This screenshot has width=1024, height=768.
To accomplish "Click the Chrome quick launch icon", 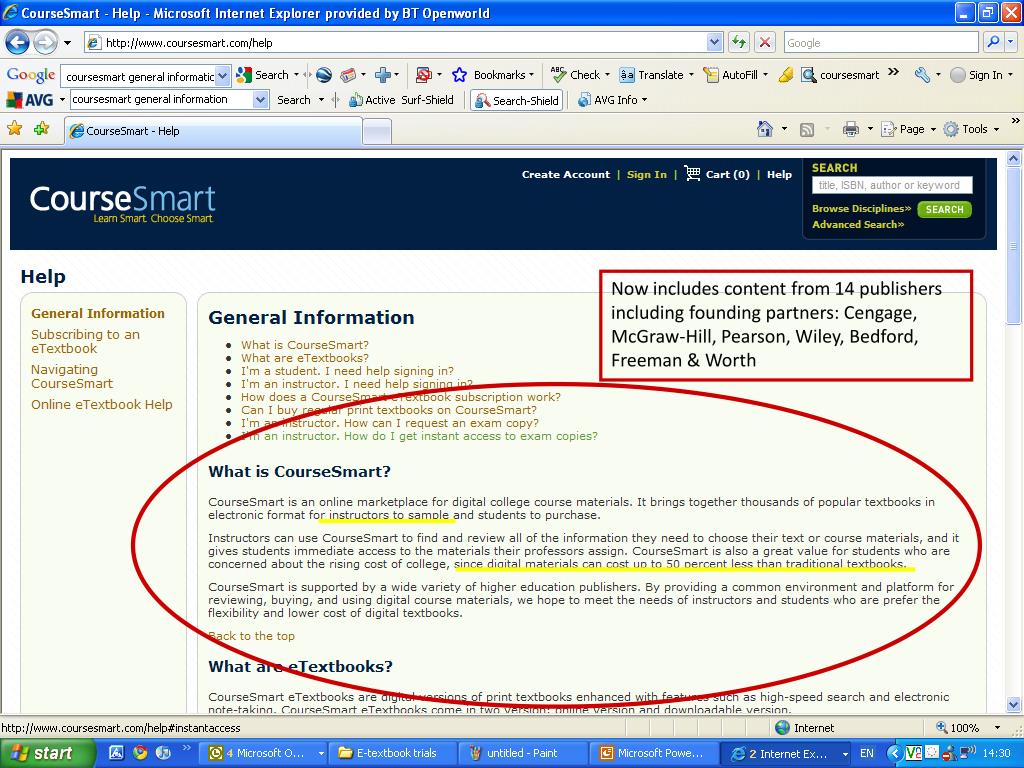I will pos(140,753).
